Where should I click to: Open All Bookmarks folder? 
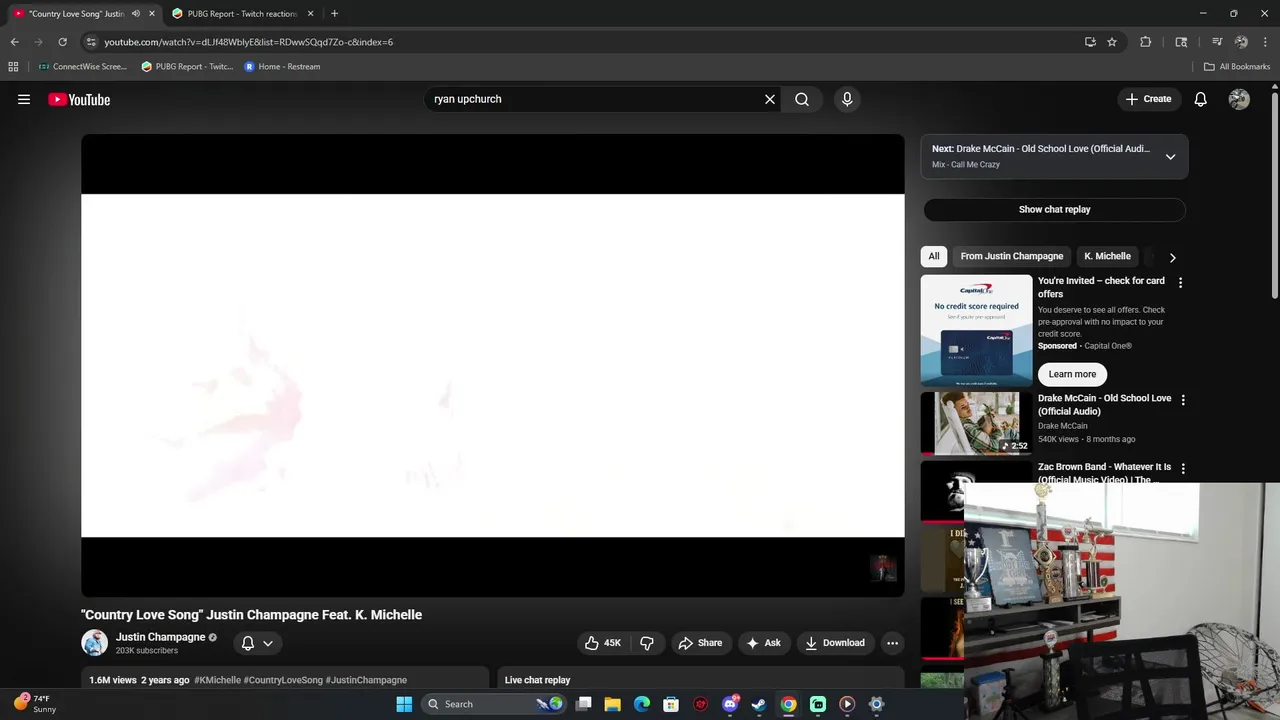coord(1237,67)
